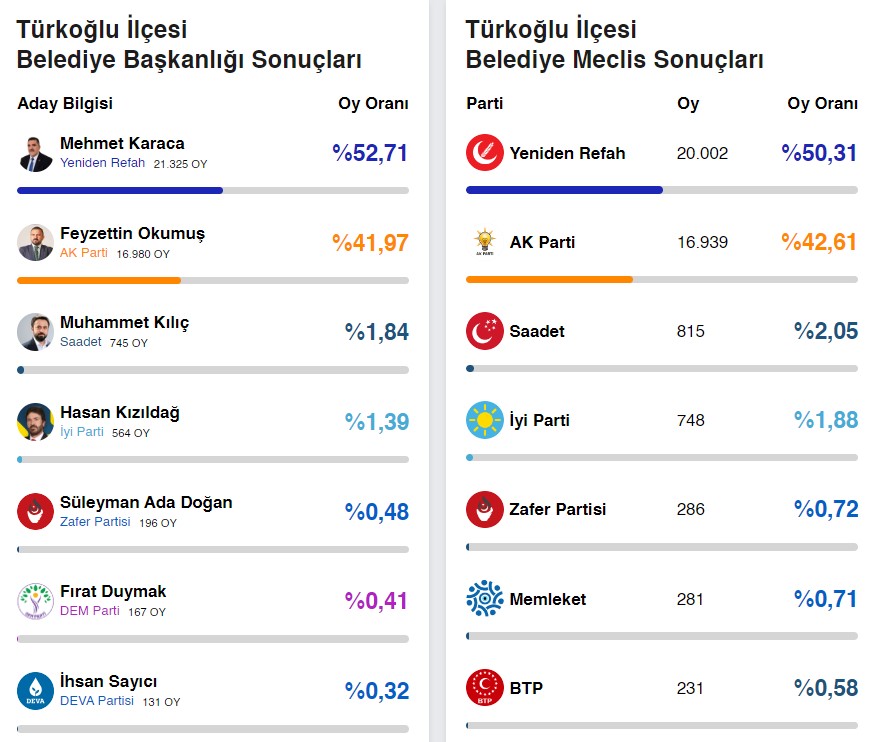
Task: Click the orange AK Parti council vote bar
Action: (x=549, y=279)
